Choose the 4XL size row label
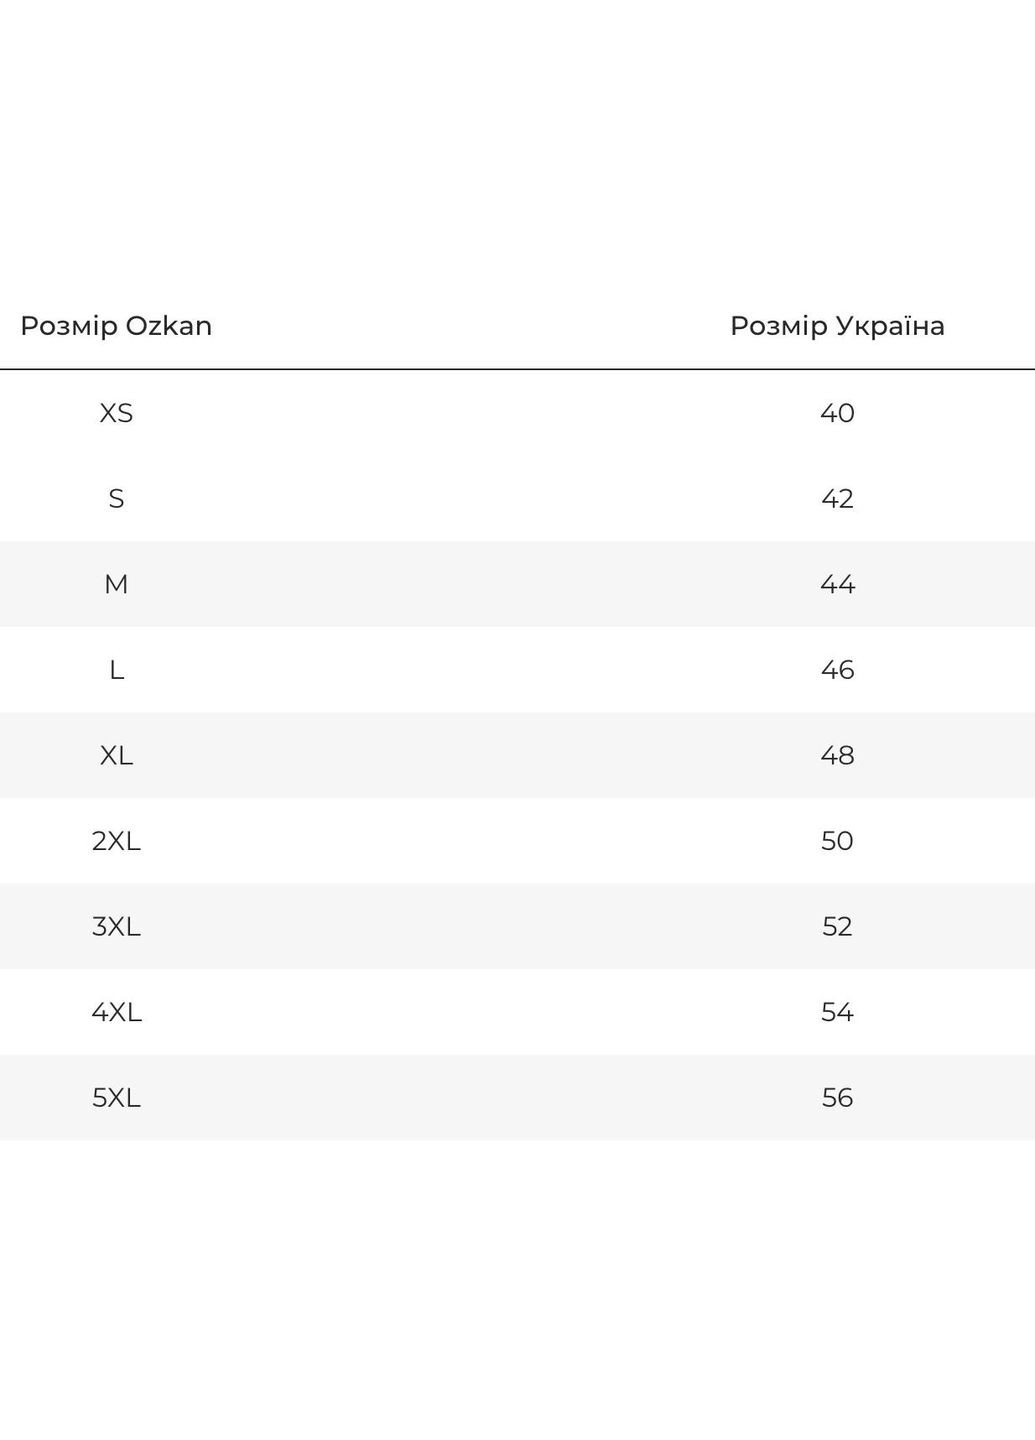This screenshot has width=1035, height=1440. pos(116,1012)
